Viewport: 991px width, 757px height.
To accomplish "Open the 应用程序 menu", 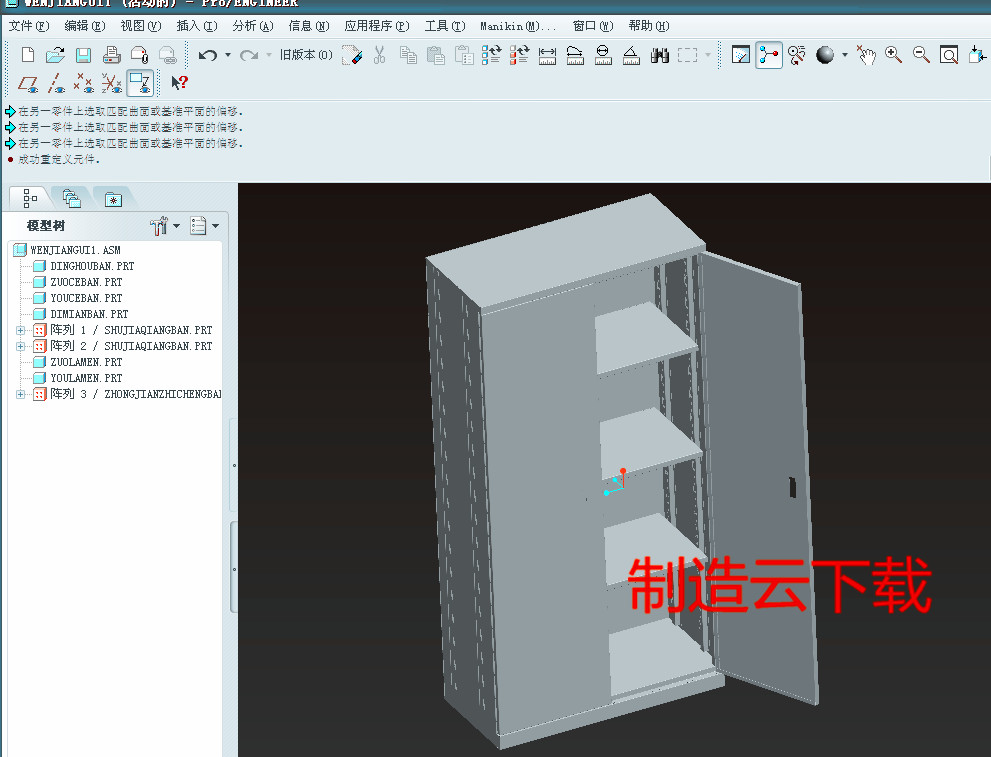I will [377, 26].
